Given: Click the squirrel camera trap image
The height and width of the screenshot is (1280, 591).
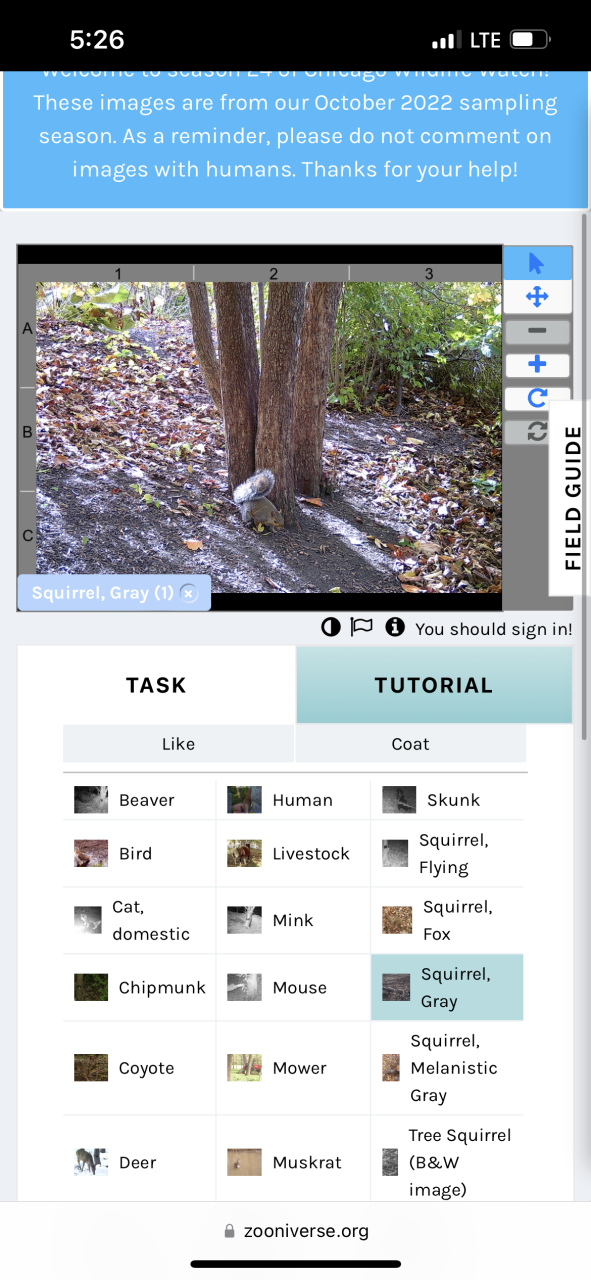Looking at the screenshot, I should (269, 437).
